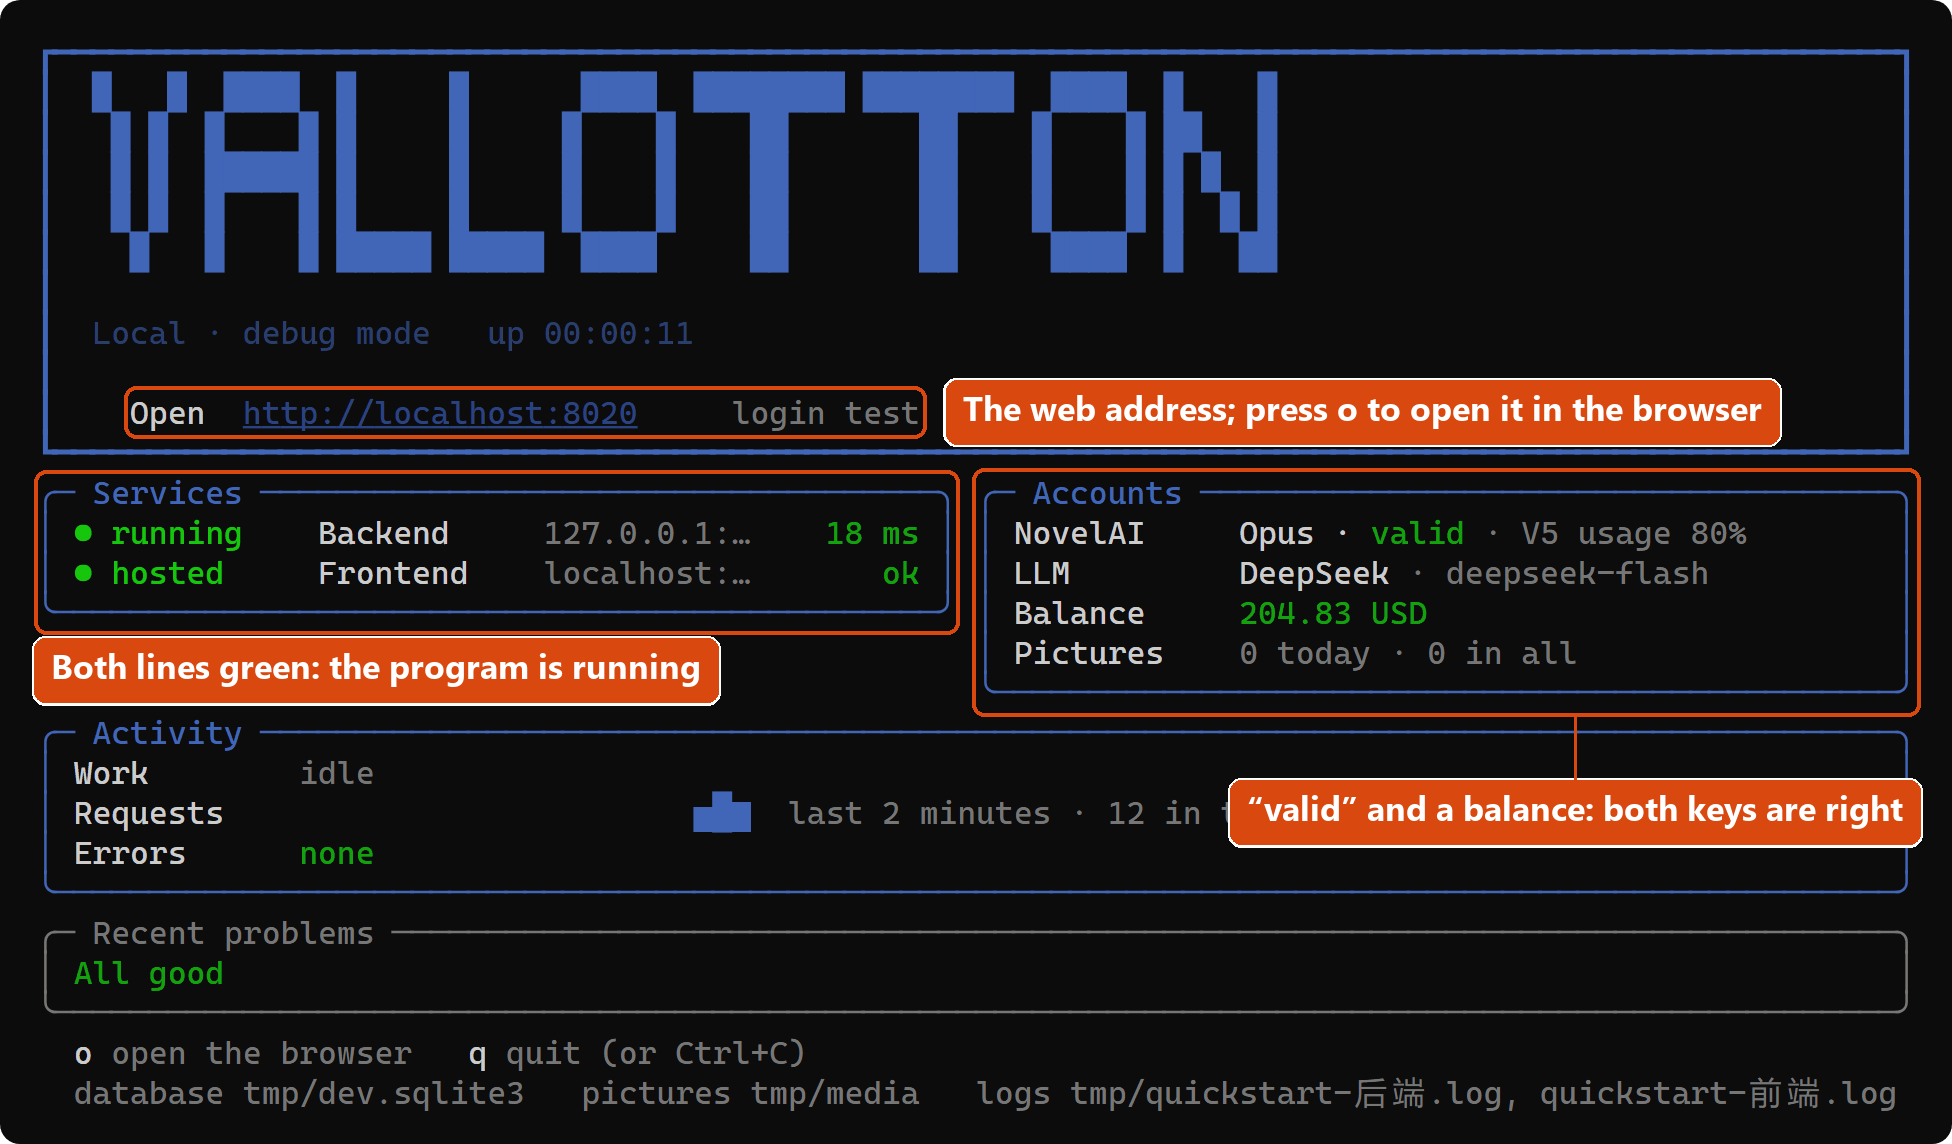Click the Errors value 'none'
The height and width of the screenshot is (1144, 1952).
pos(337,854)
